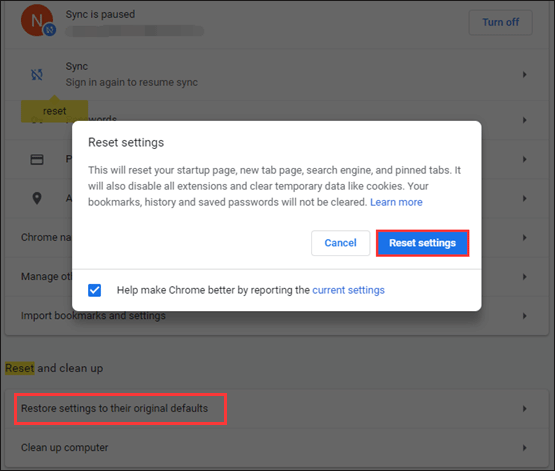Open the Learn more link

tap(396, 202)
